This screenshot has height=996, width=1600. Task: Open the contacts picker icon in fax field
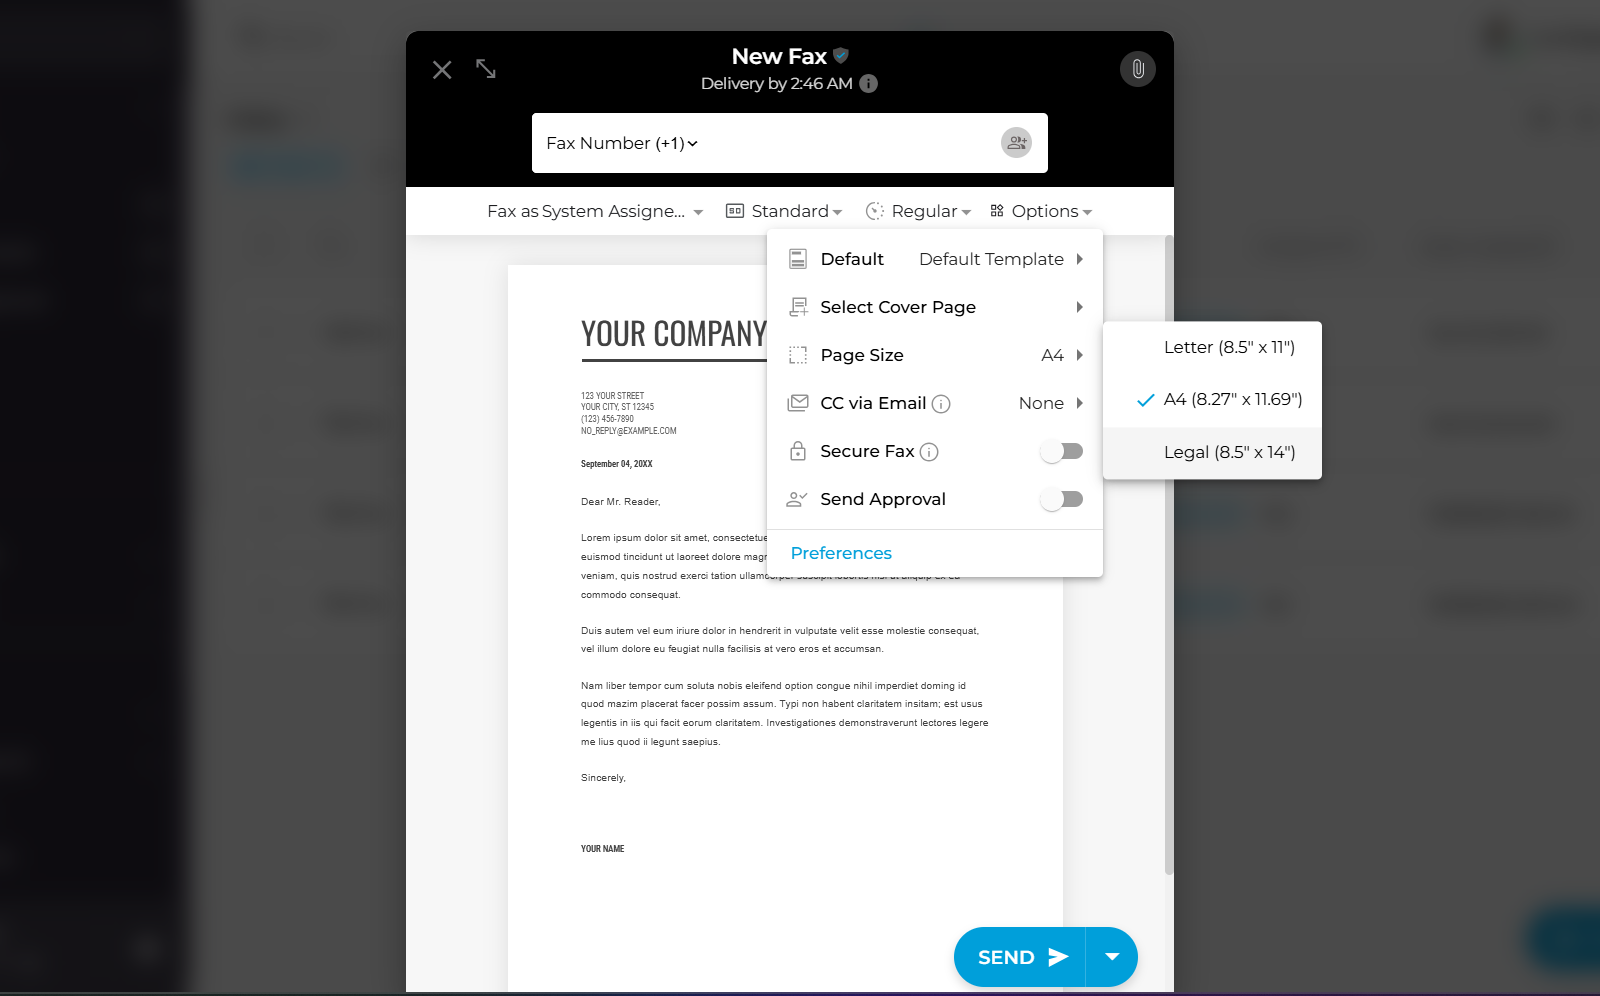click(1016, 143)
